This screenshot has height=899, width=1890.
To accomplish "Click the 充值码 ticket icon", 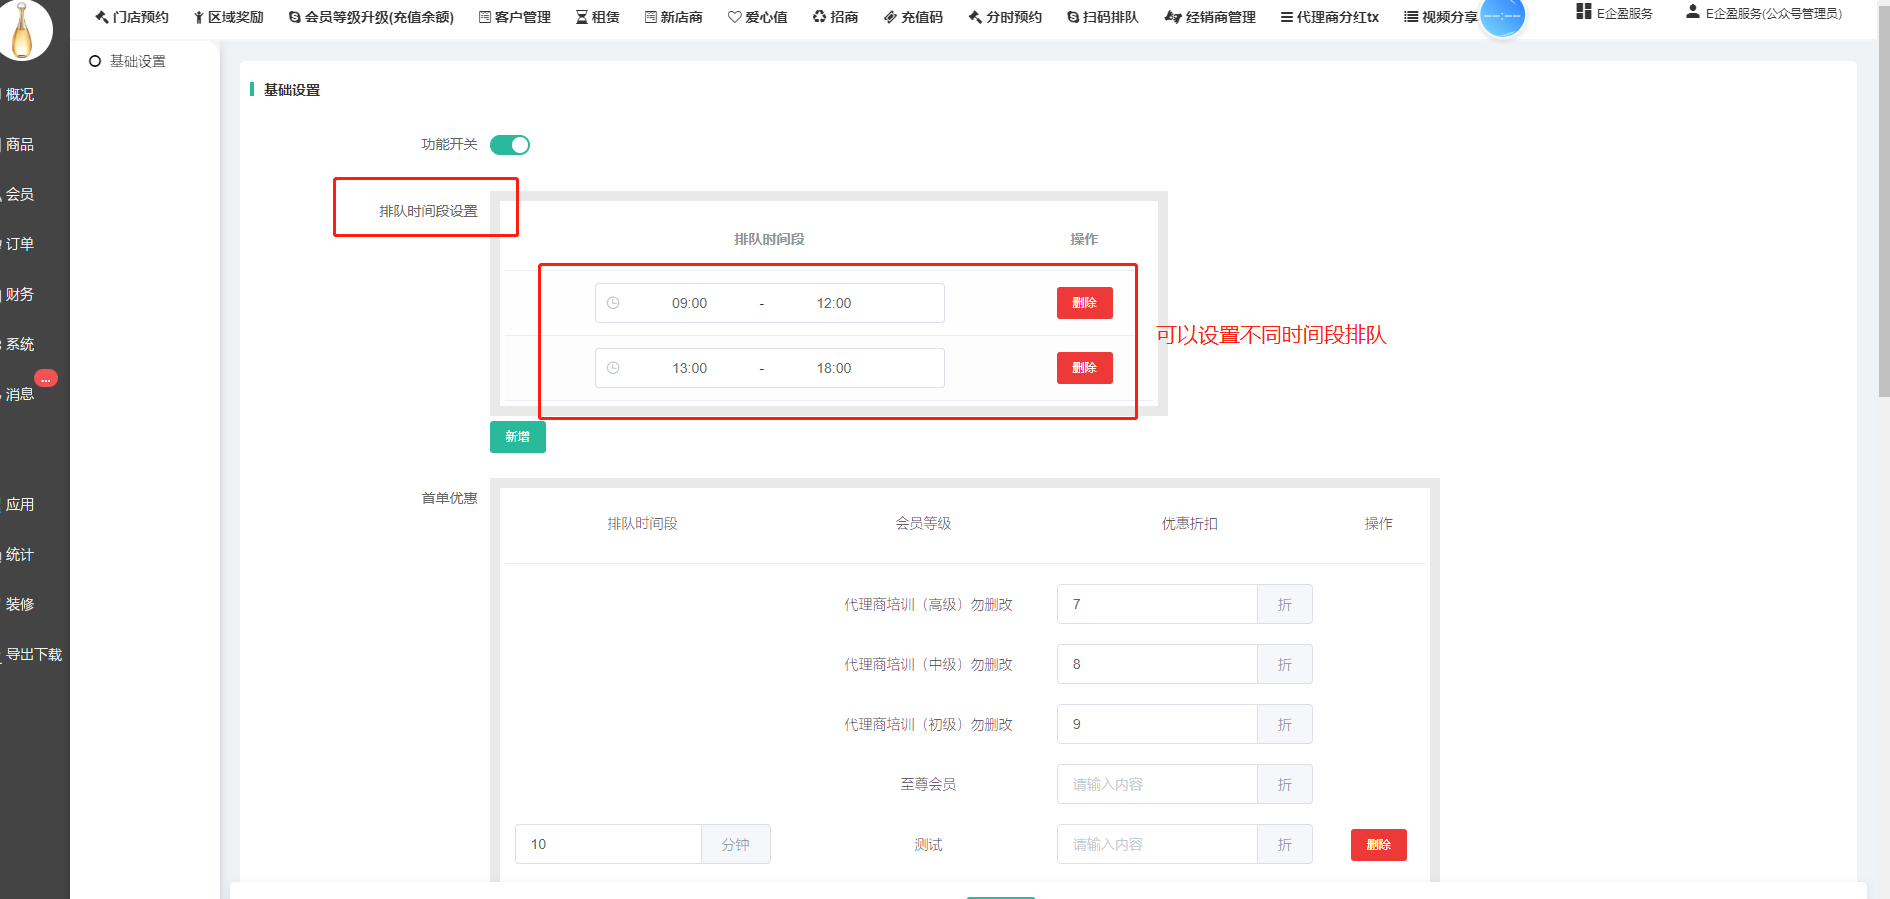I will pyautogui.click(x=890, y=17).
